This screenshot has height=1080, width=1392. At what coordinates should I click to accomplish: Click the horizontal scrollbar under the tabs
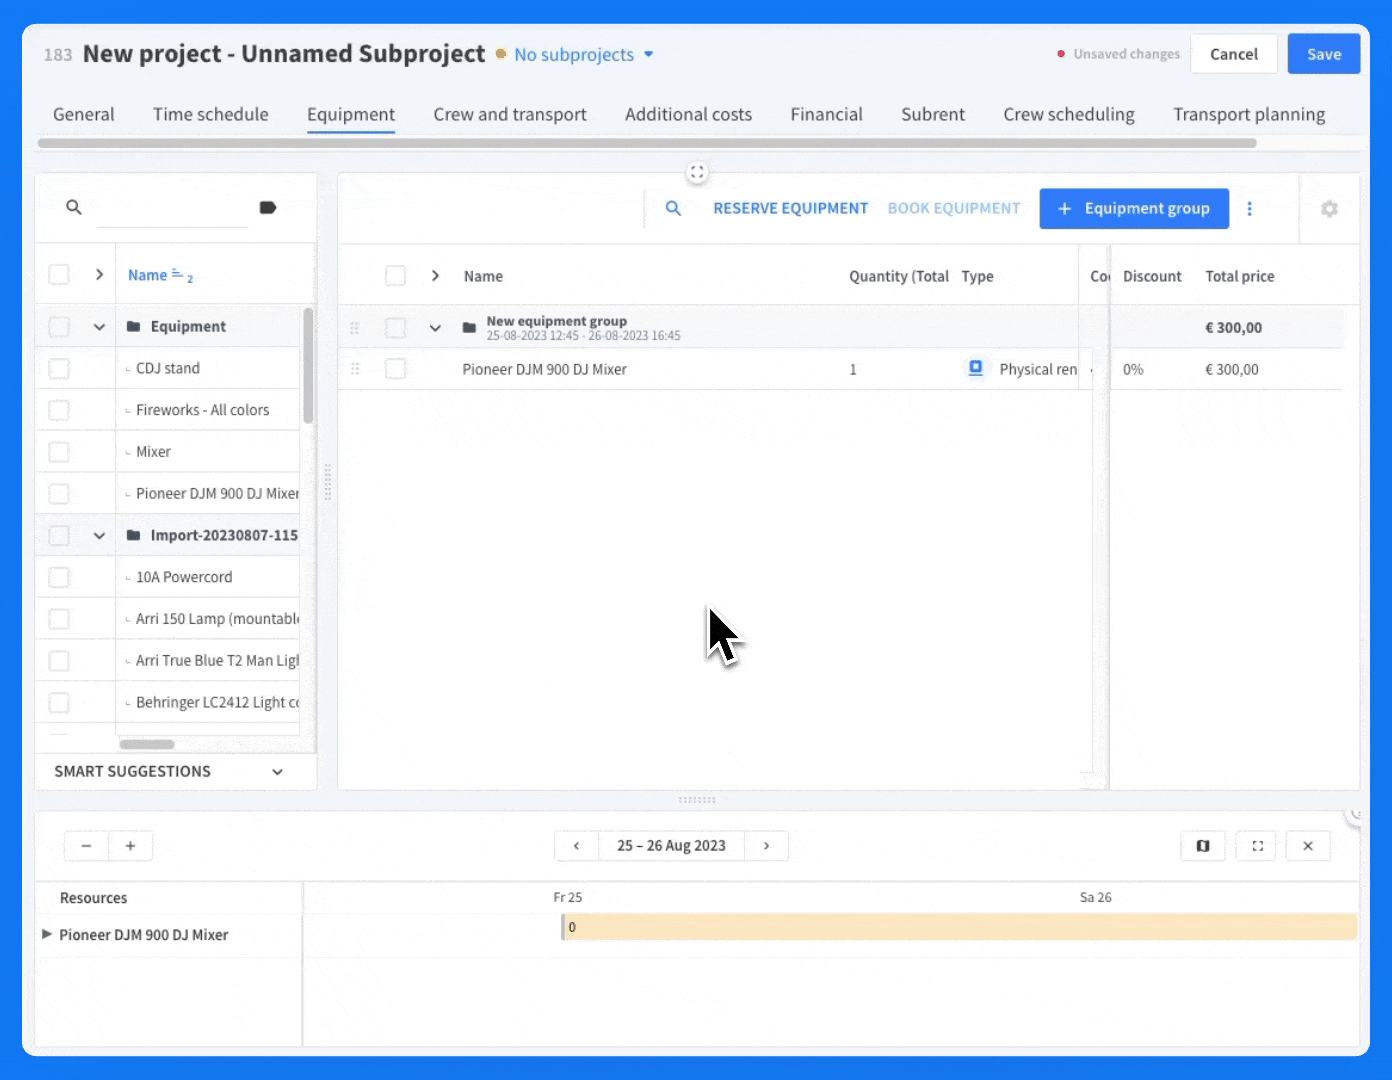[647, 143]
